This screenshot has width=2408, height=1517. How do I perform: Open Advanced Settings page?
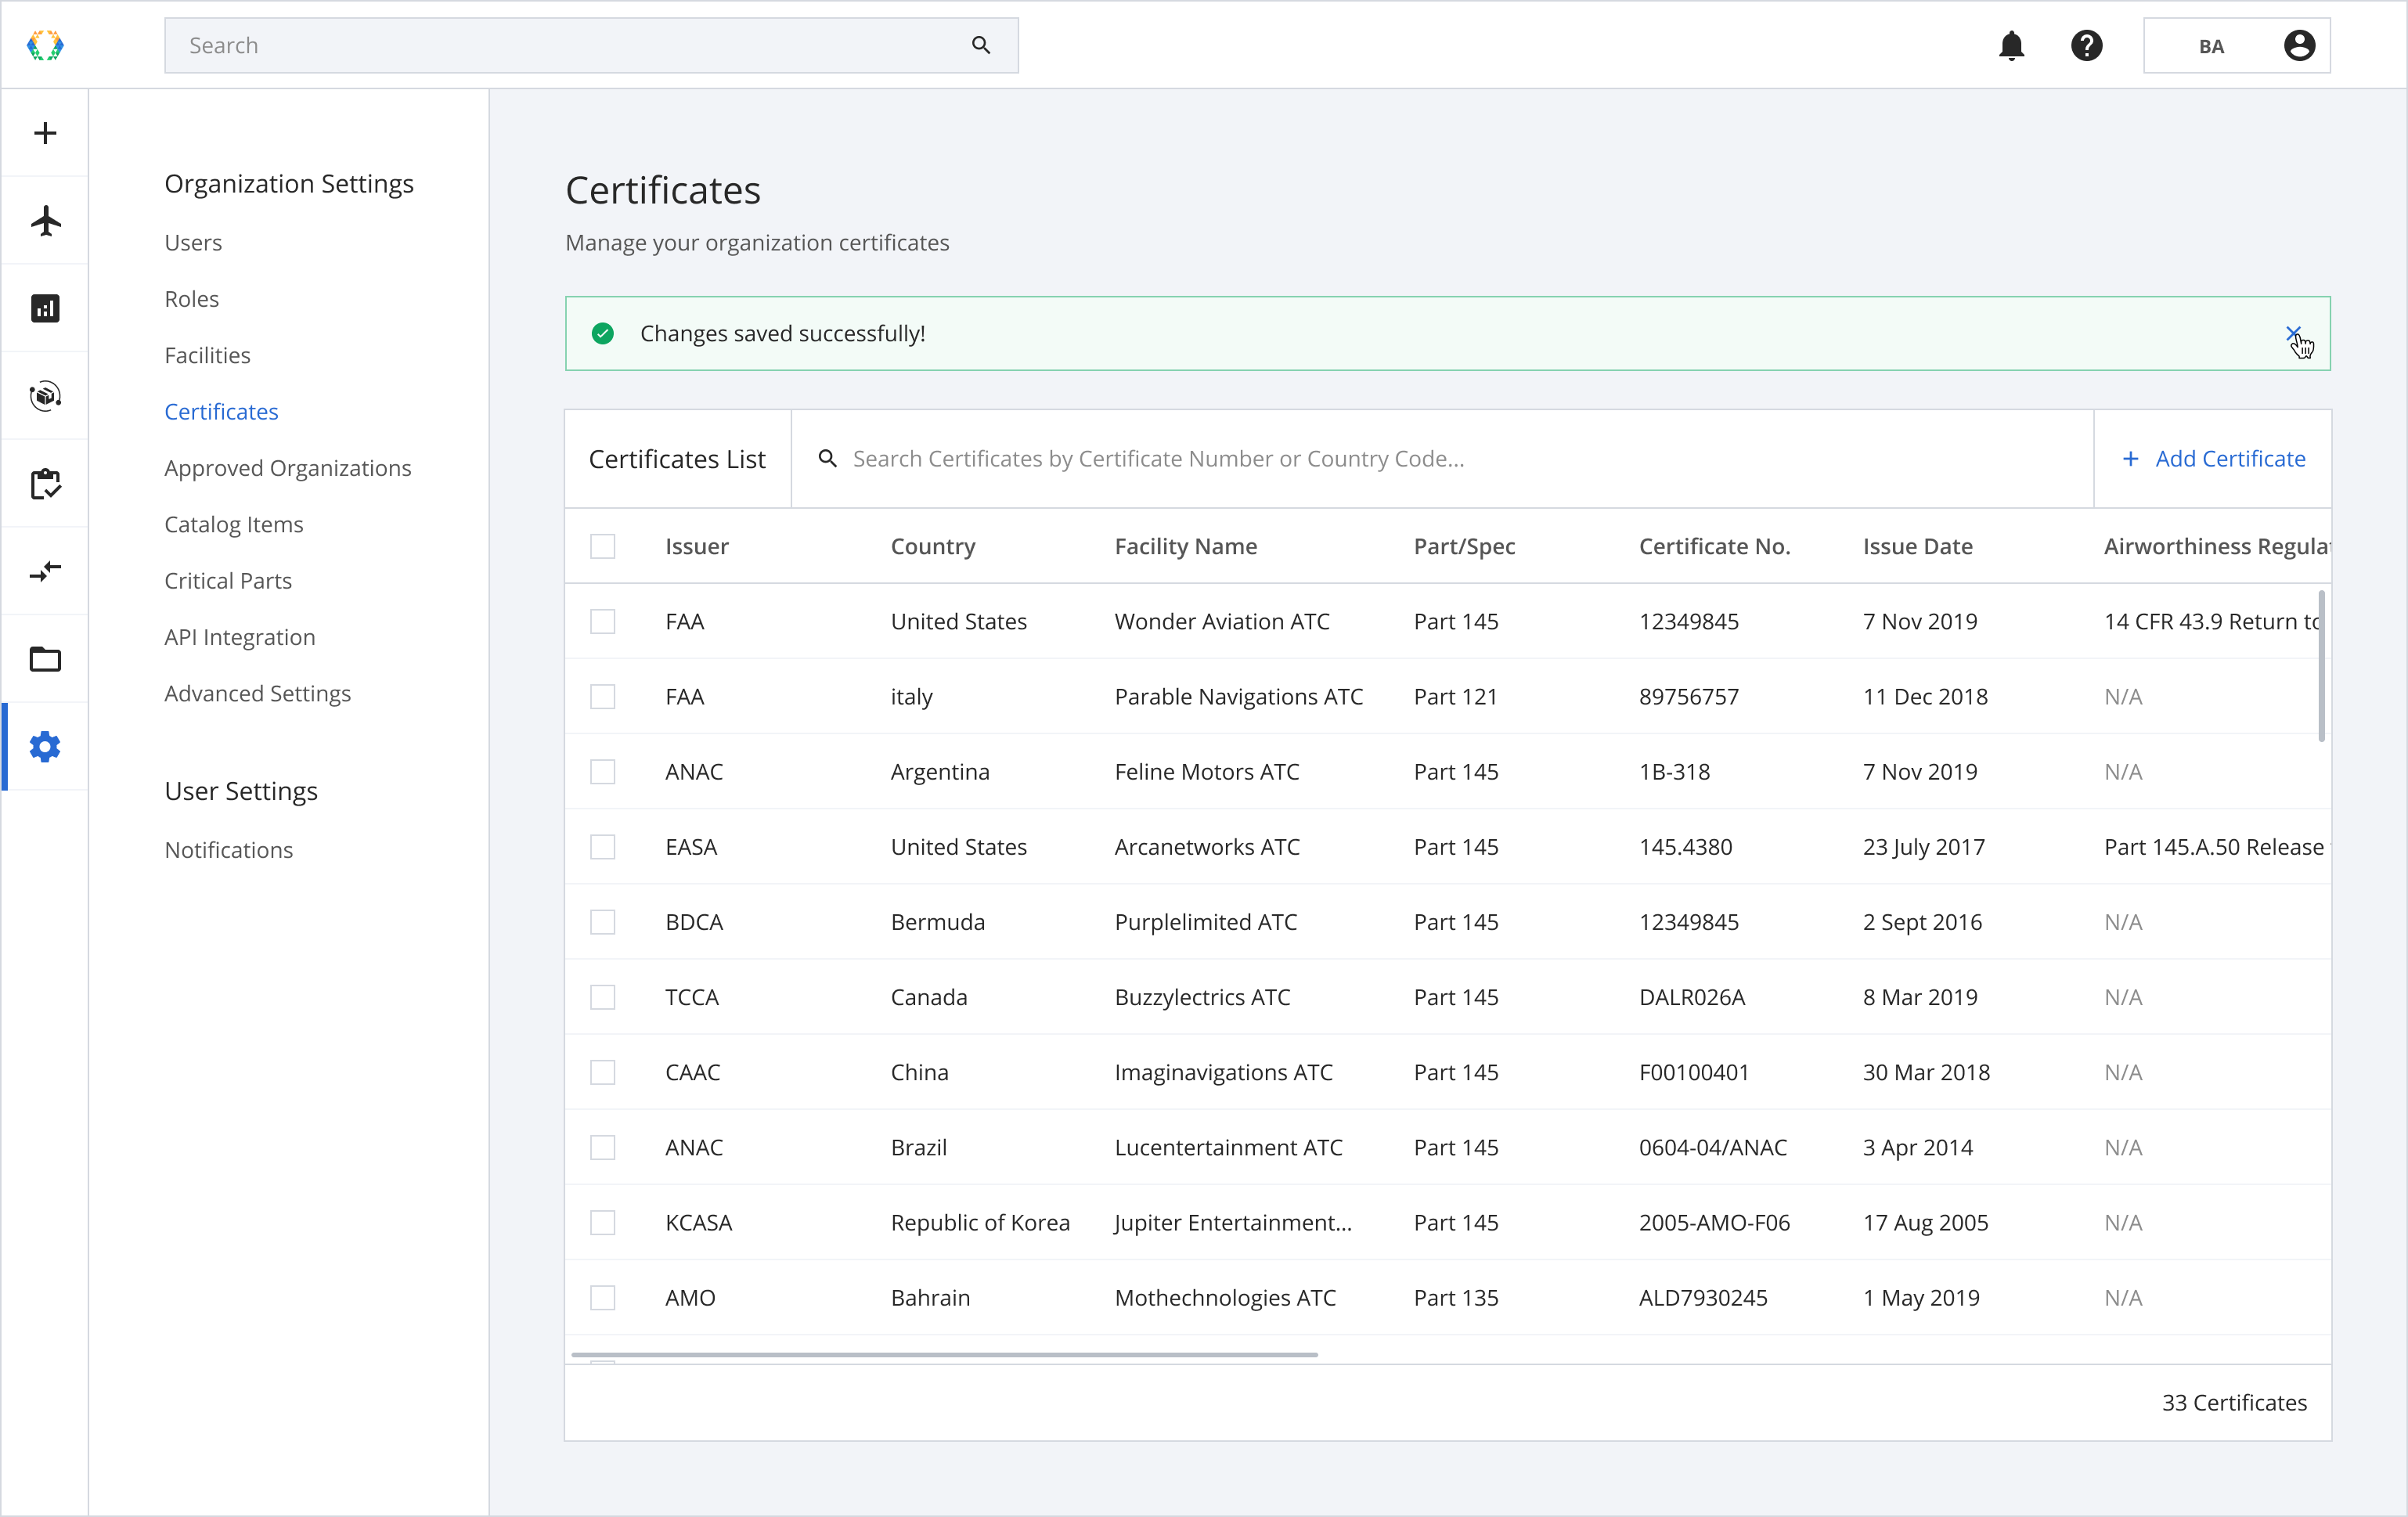(x=258, y=693)
